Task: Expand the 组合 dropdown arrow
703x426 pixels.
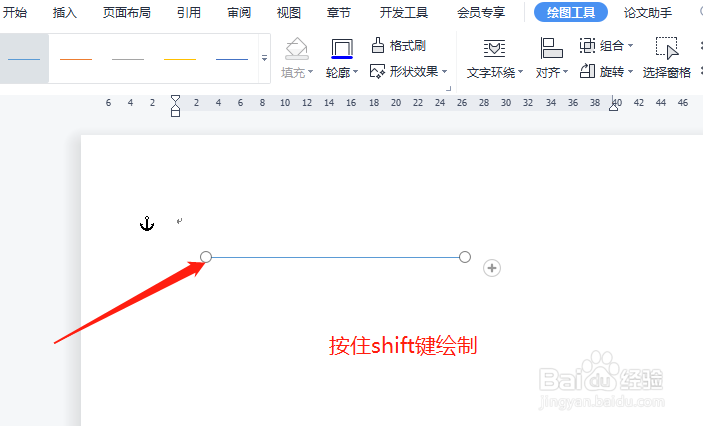Action: [630, 45]
